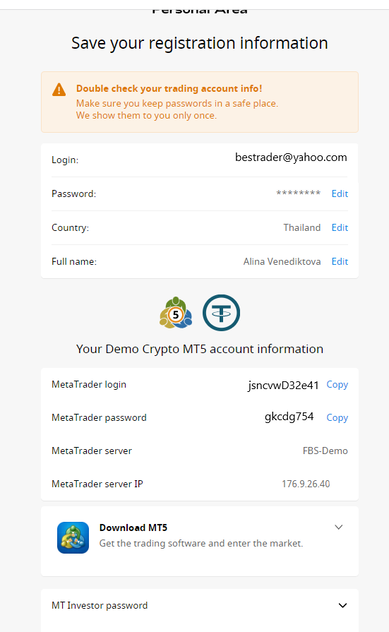This screenshot has height=632, width=389.
Task: Click the masked password asterisks
Action: [298, 193]
